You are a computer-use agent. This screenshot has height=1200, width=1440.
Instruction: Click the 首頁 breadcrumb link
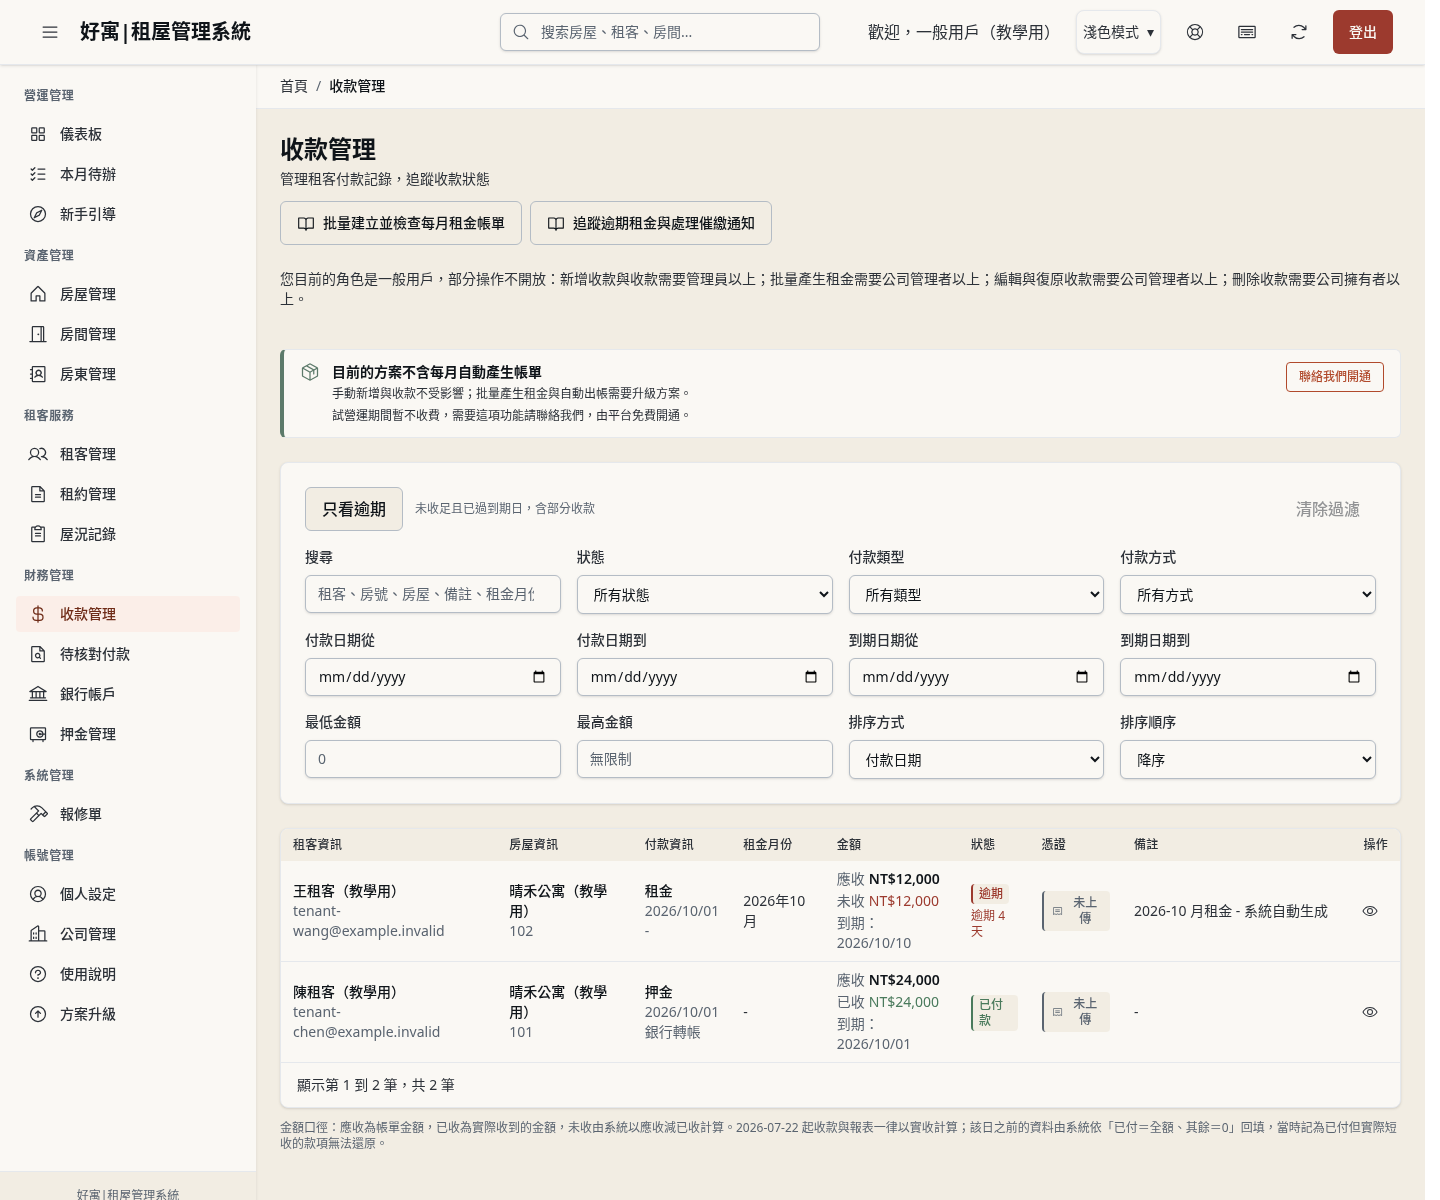tap(294, 86)
